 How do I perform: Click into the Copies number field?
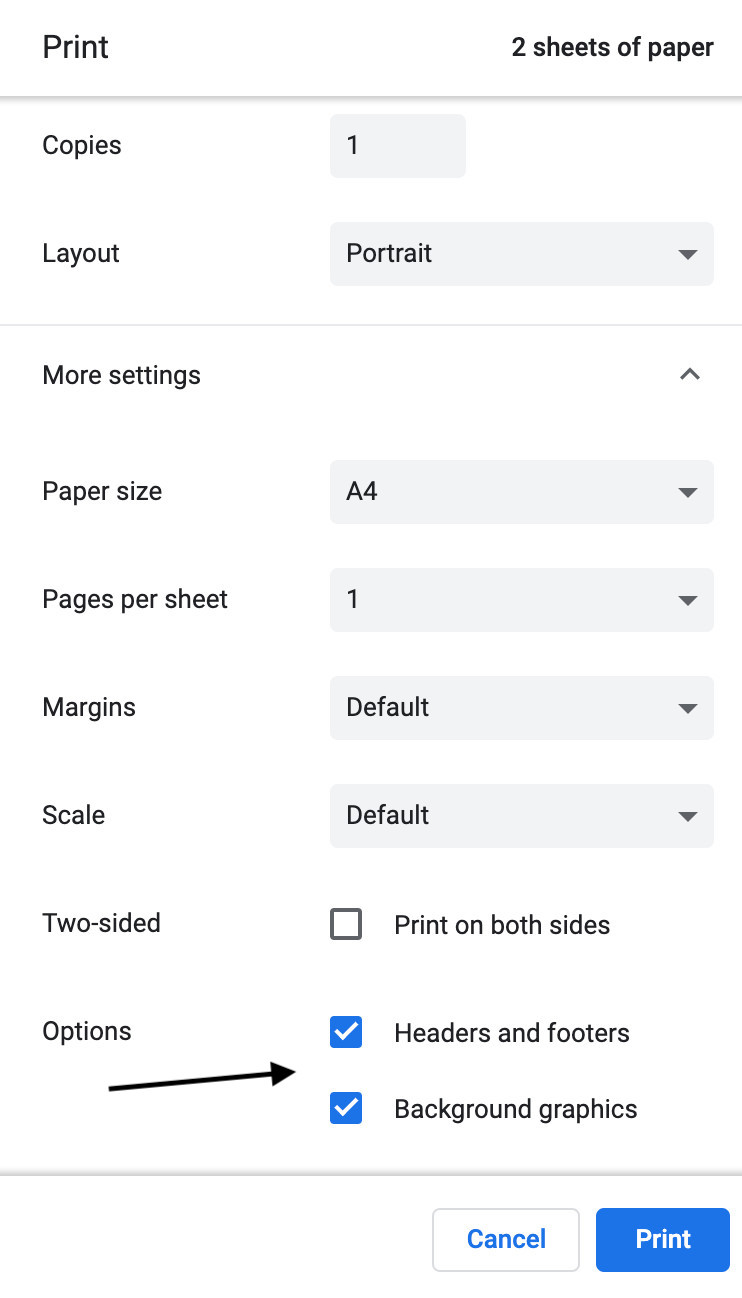click(x=397, y=146)
